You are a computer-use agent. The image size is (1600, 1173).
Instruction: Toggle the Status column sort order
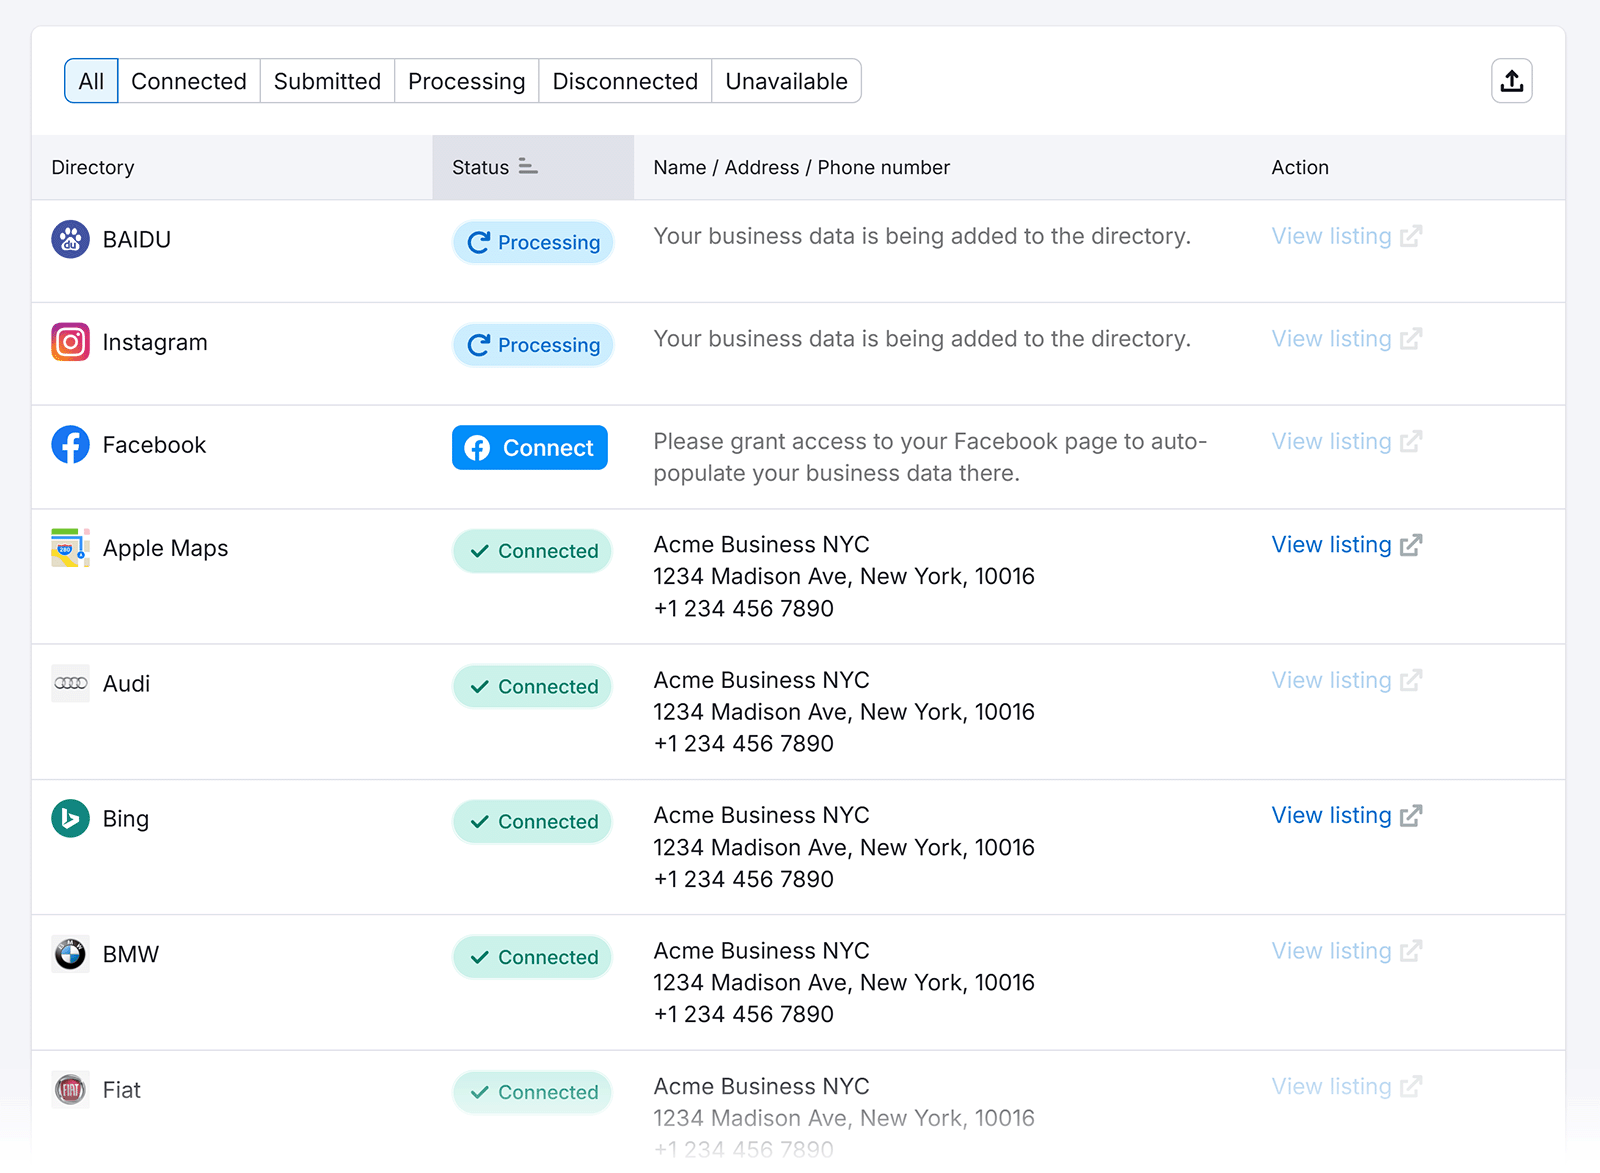point(530,167)
